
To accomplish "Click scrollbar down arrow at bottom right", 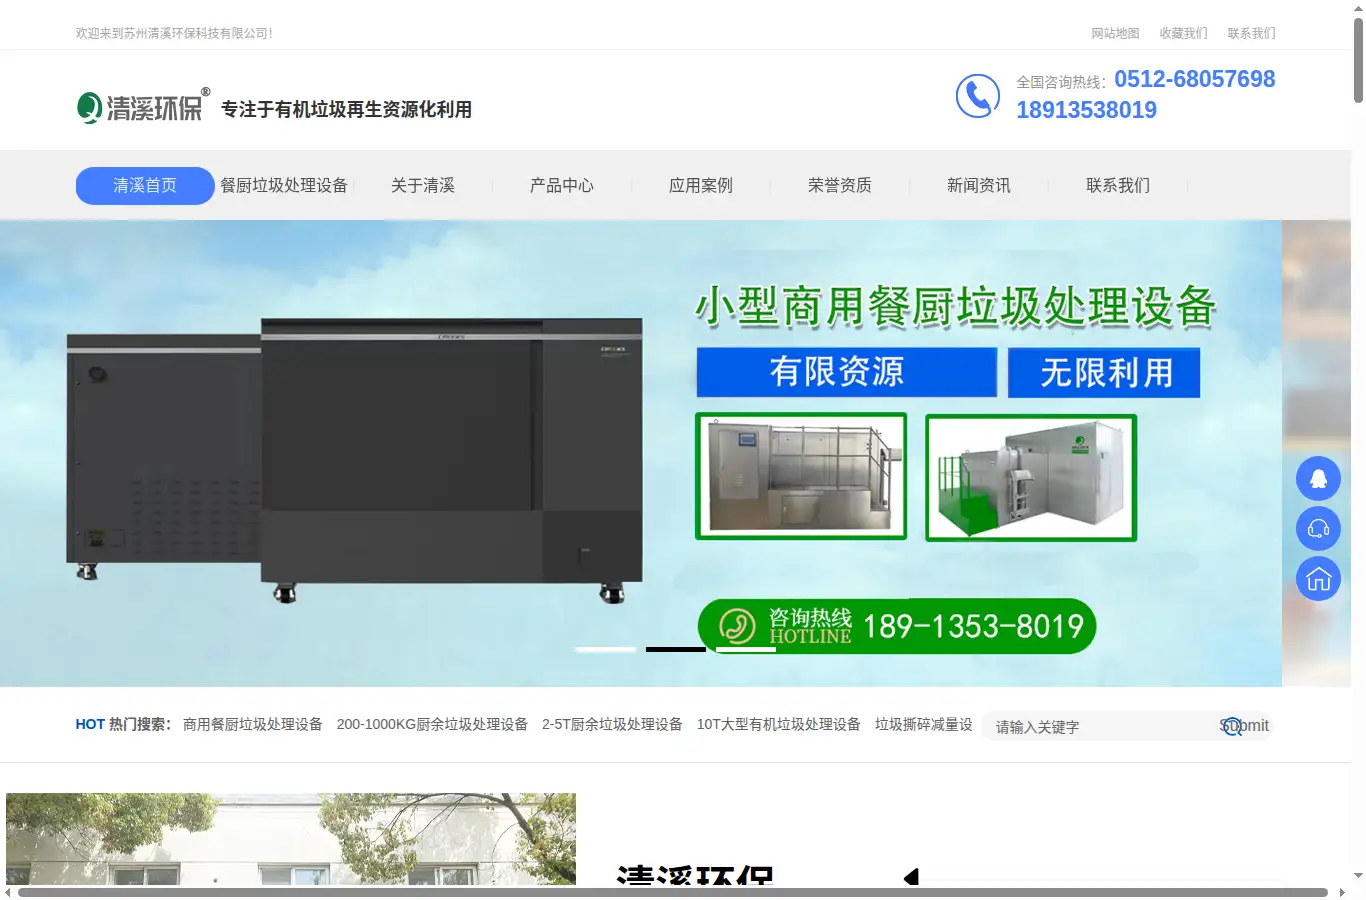I will 1358,876.
